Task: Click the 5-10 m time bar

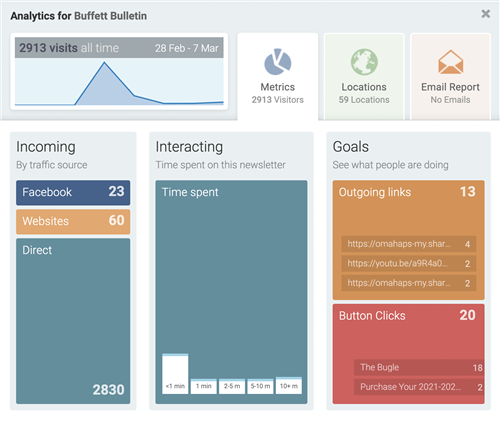Action: pyautogui.click(x=260, y=386)
